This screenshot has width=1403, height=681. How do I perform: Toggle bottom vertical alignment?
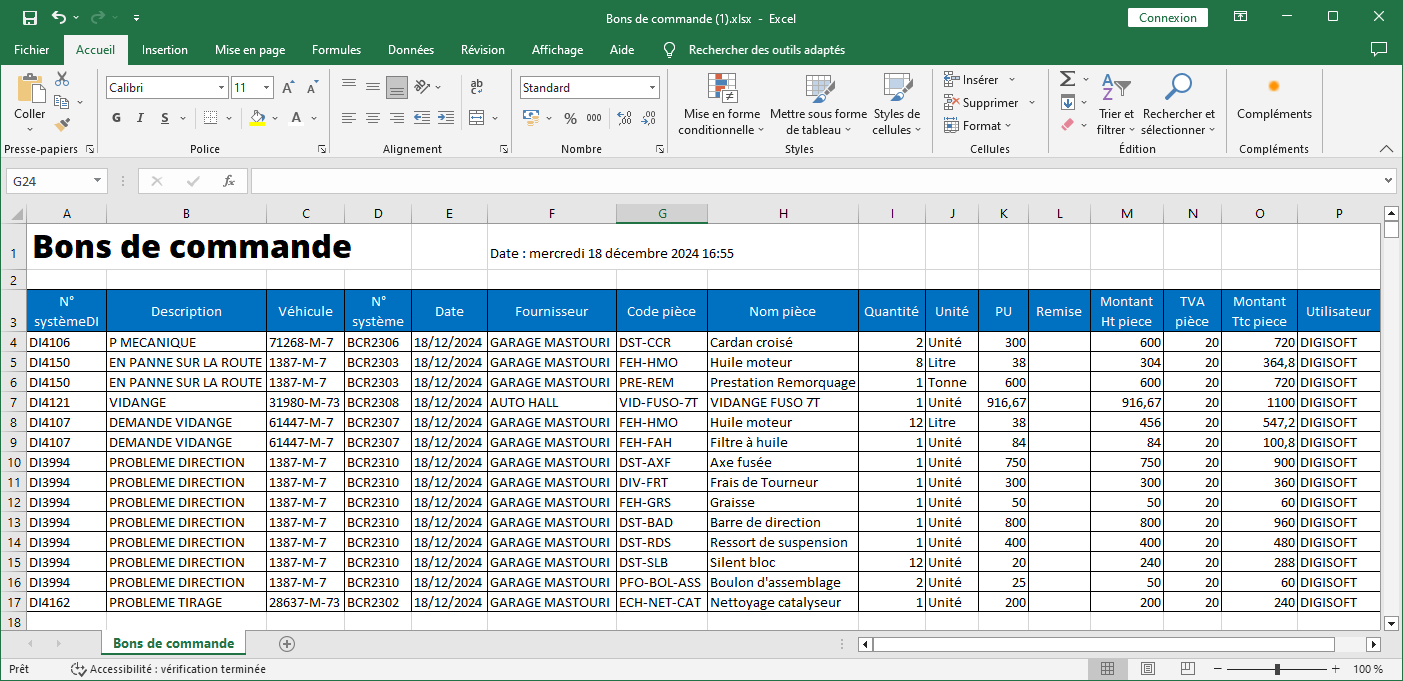point(397,86)
